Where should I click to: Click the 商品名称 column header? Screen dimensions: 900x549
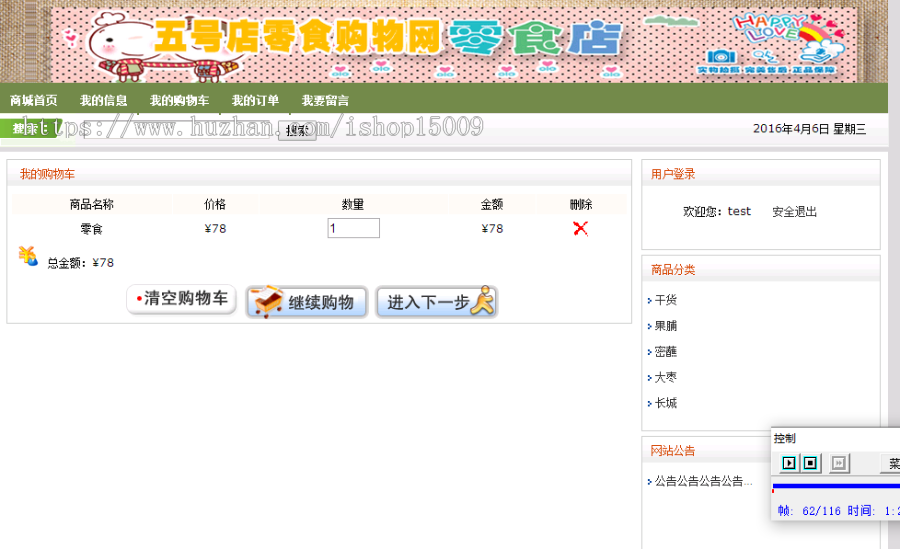click(91, 204)
